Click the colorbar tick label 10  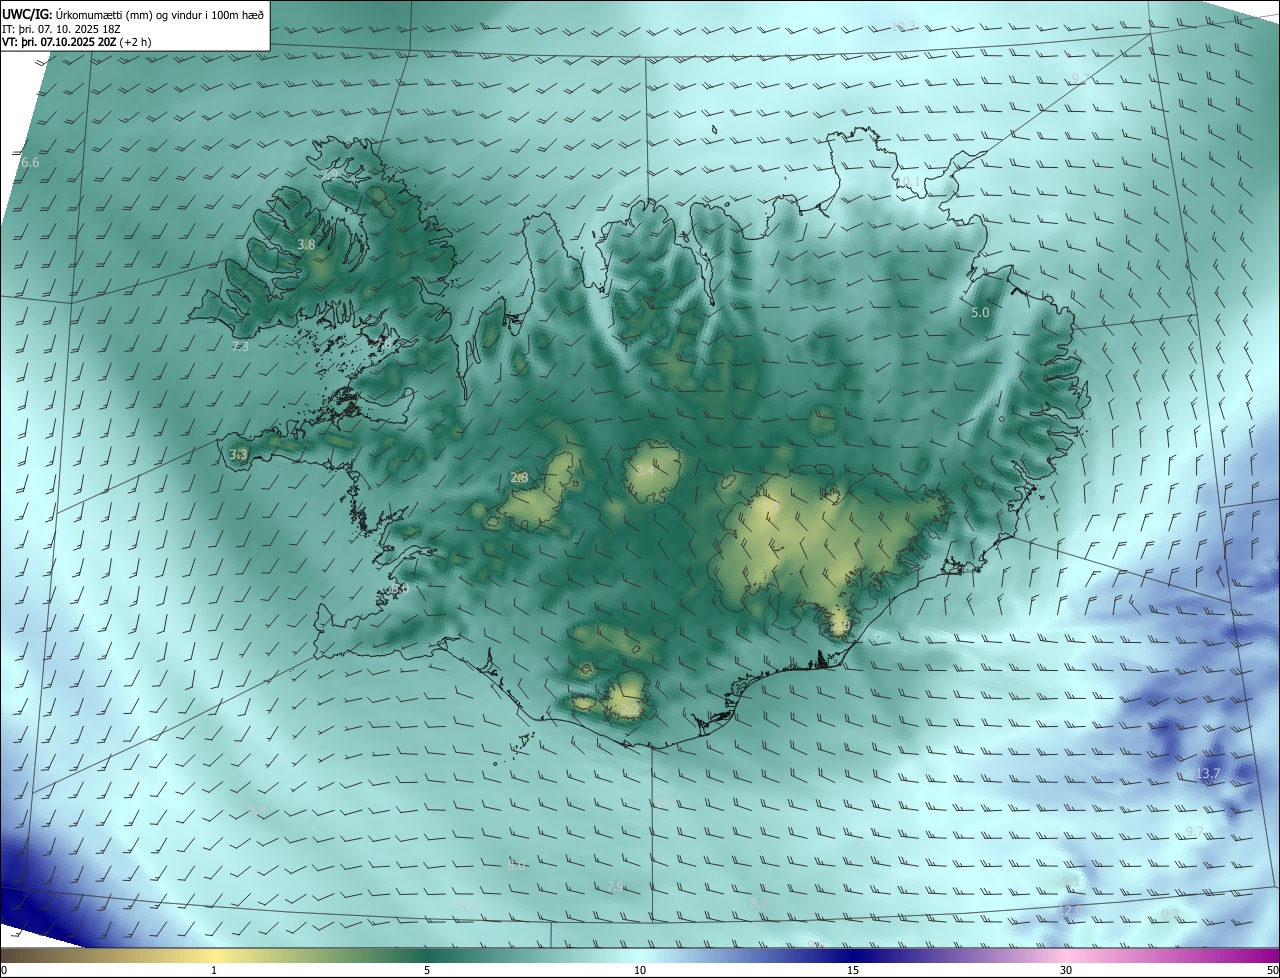pyautogui.click(x=640, y=970)
